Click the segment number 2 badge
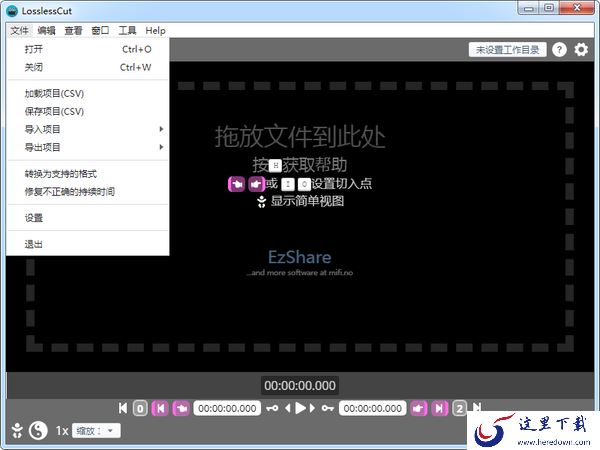Screen dimensions: 600x450 [459, 408]
